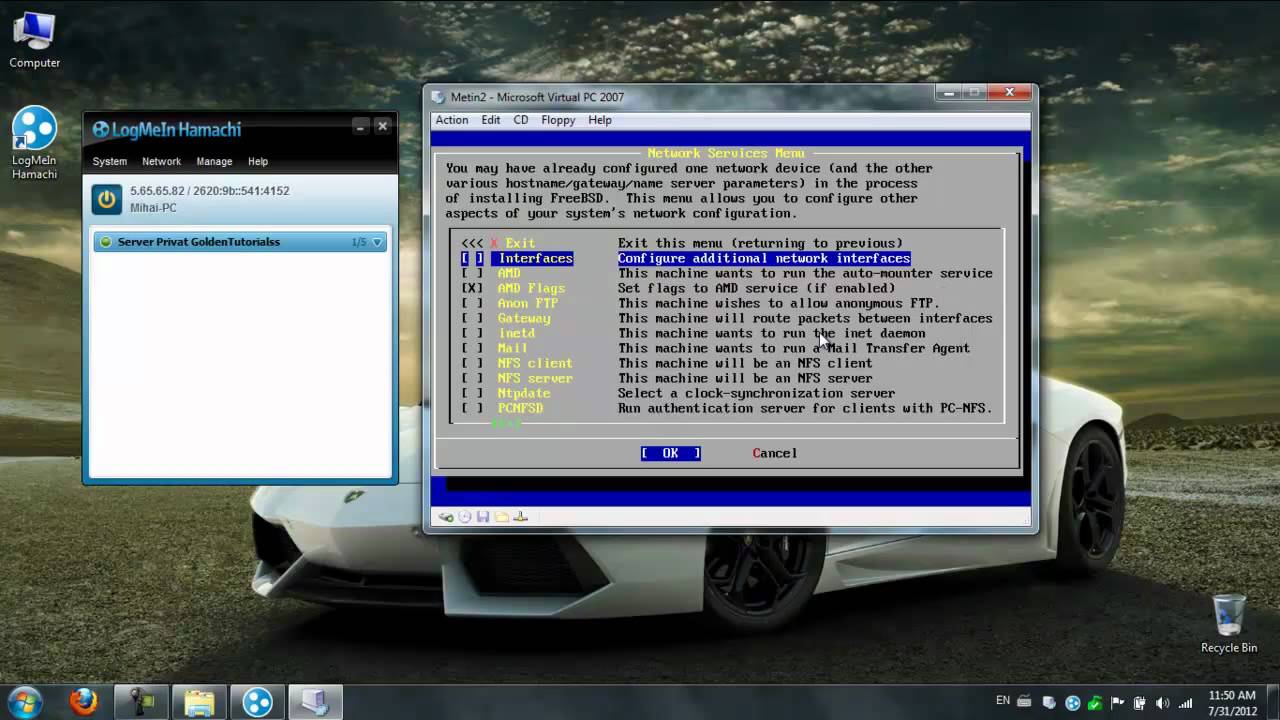
Task: Open the Hamachi Help menu
Action: [258, 161]
